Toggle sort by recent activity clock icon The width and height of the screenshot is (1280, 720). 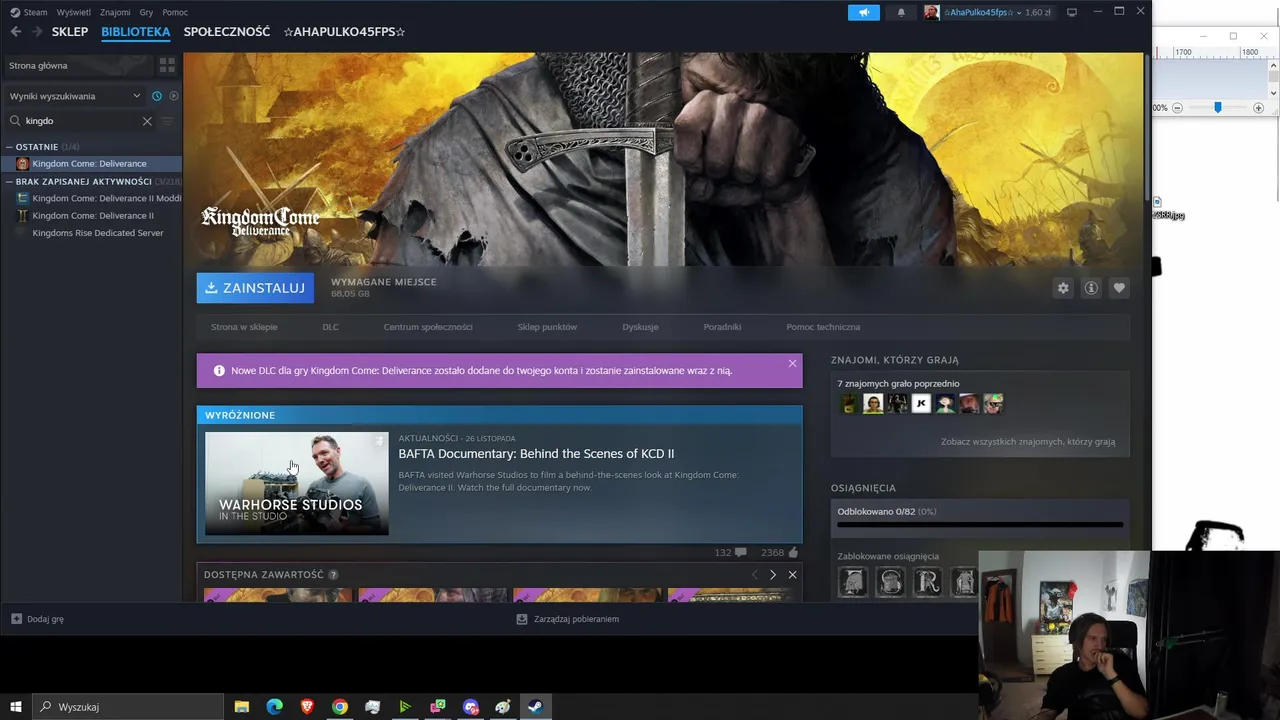click(x=157, y=96)
